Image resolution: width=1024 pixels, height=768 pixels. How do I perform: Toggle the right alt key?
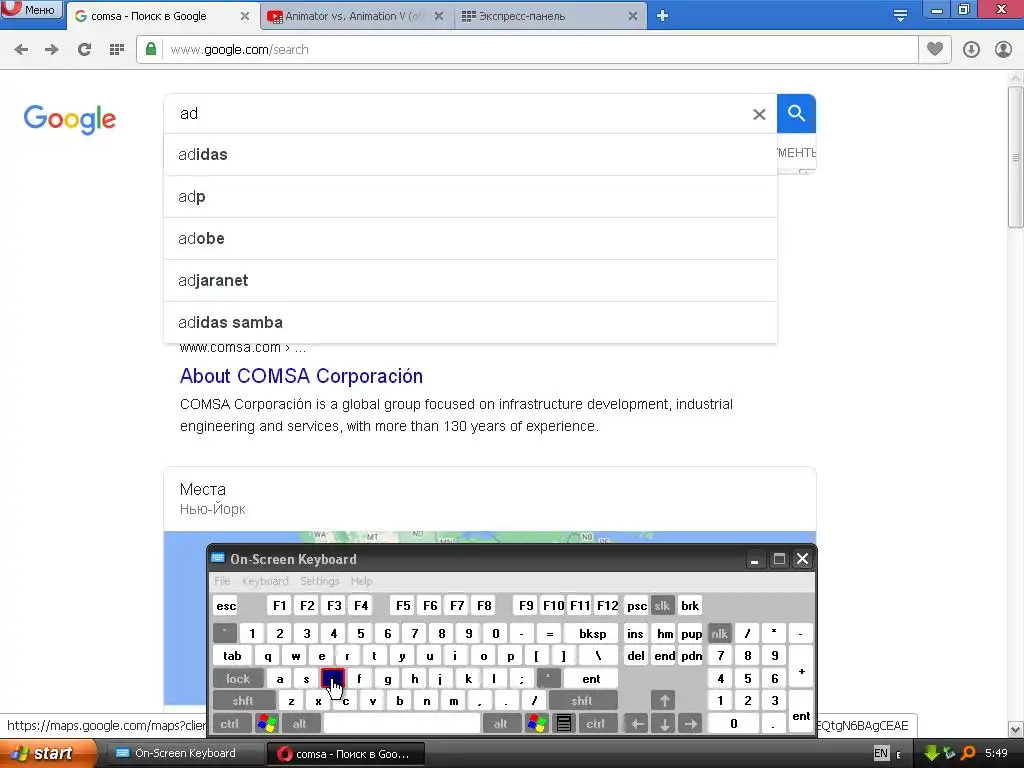coord(500,724)
